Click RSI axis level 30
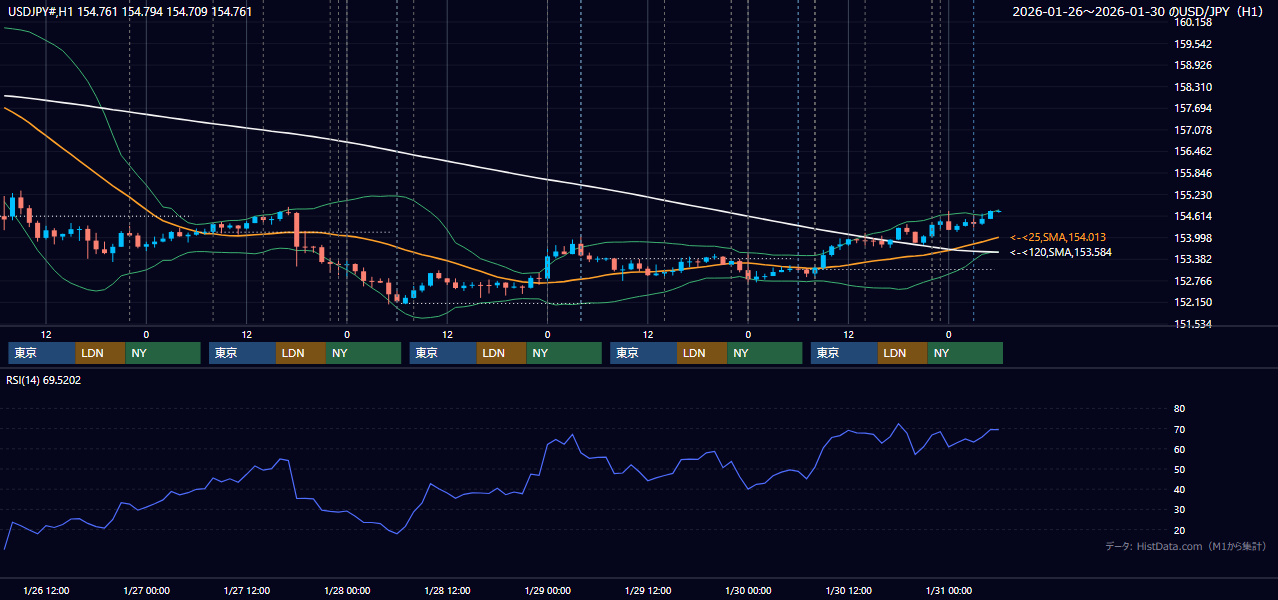 (1179, 510)
